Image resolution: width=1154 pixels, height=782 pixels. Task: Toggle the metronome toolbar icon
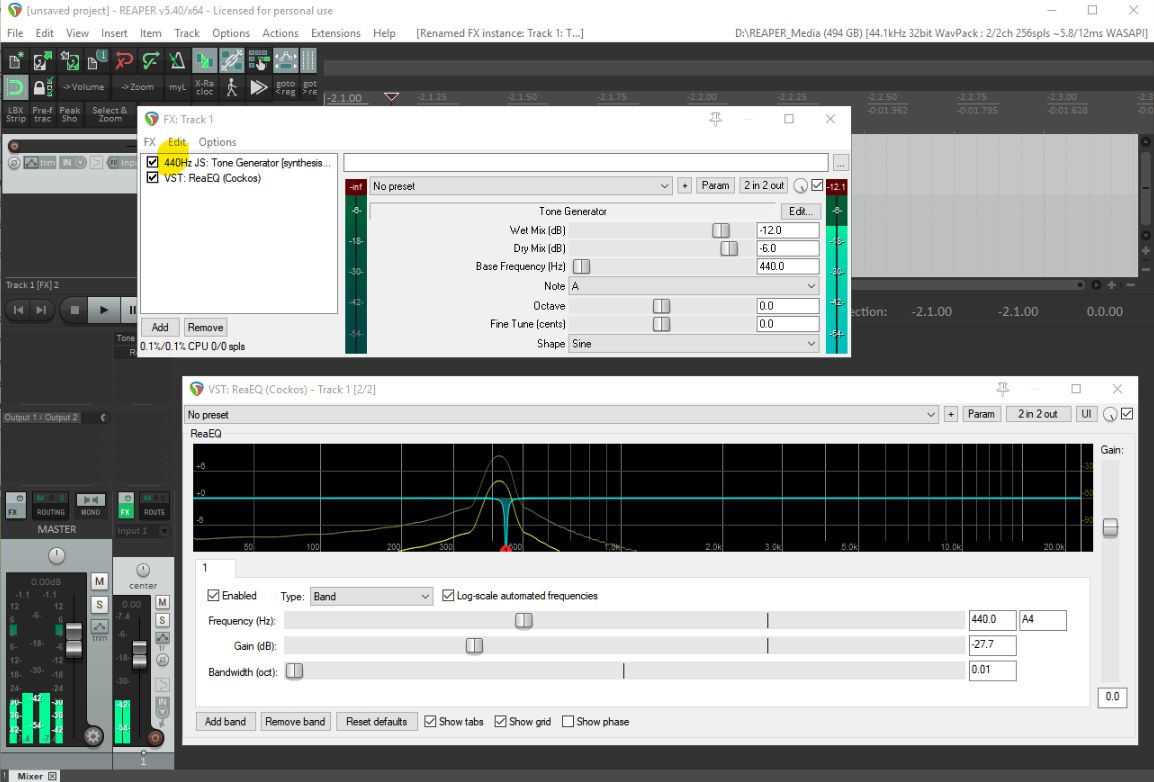click(177, 61)
